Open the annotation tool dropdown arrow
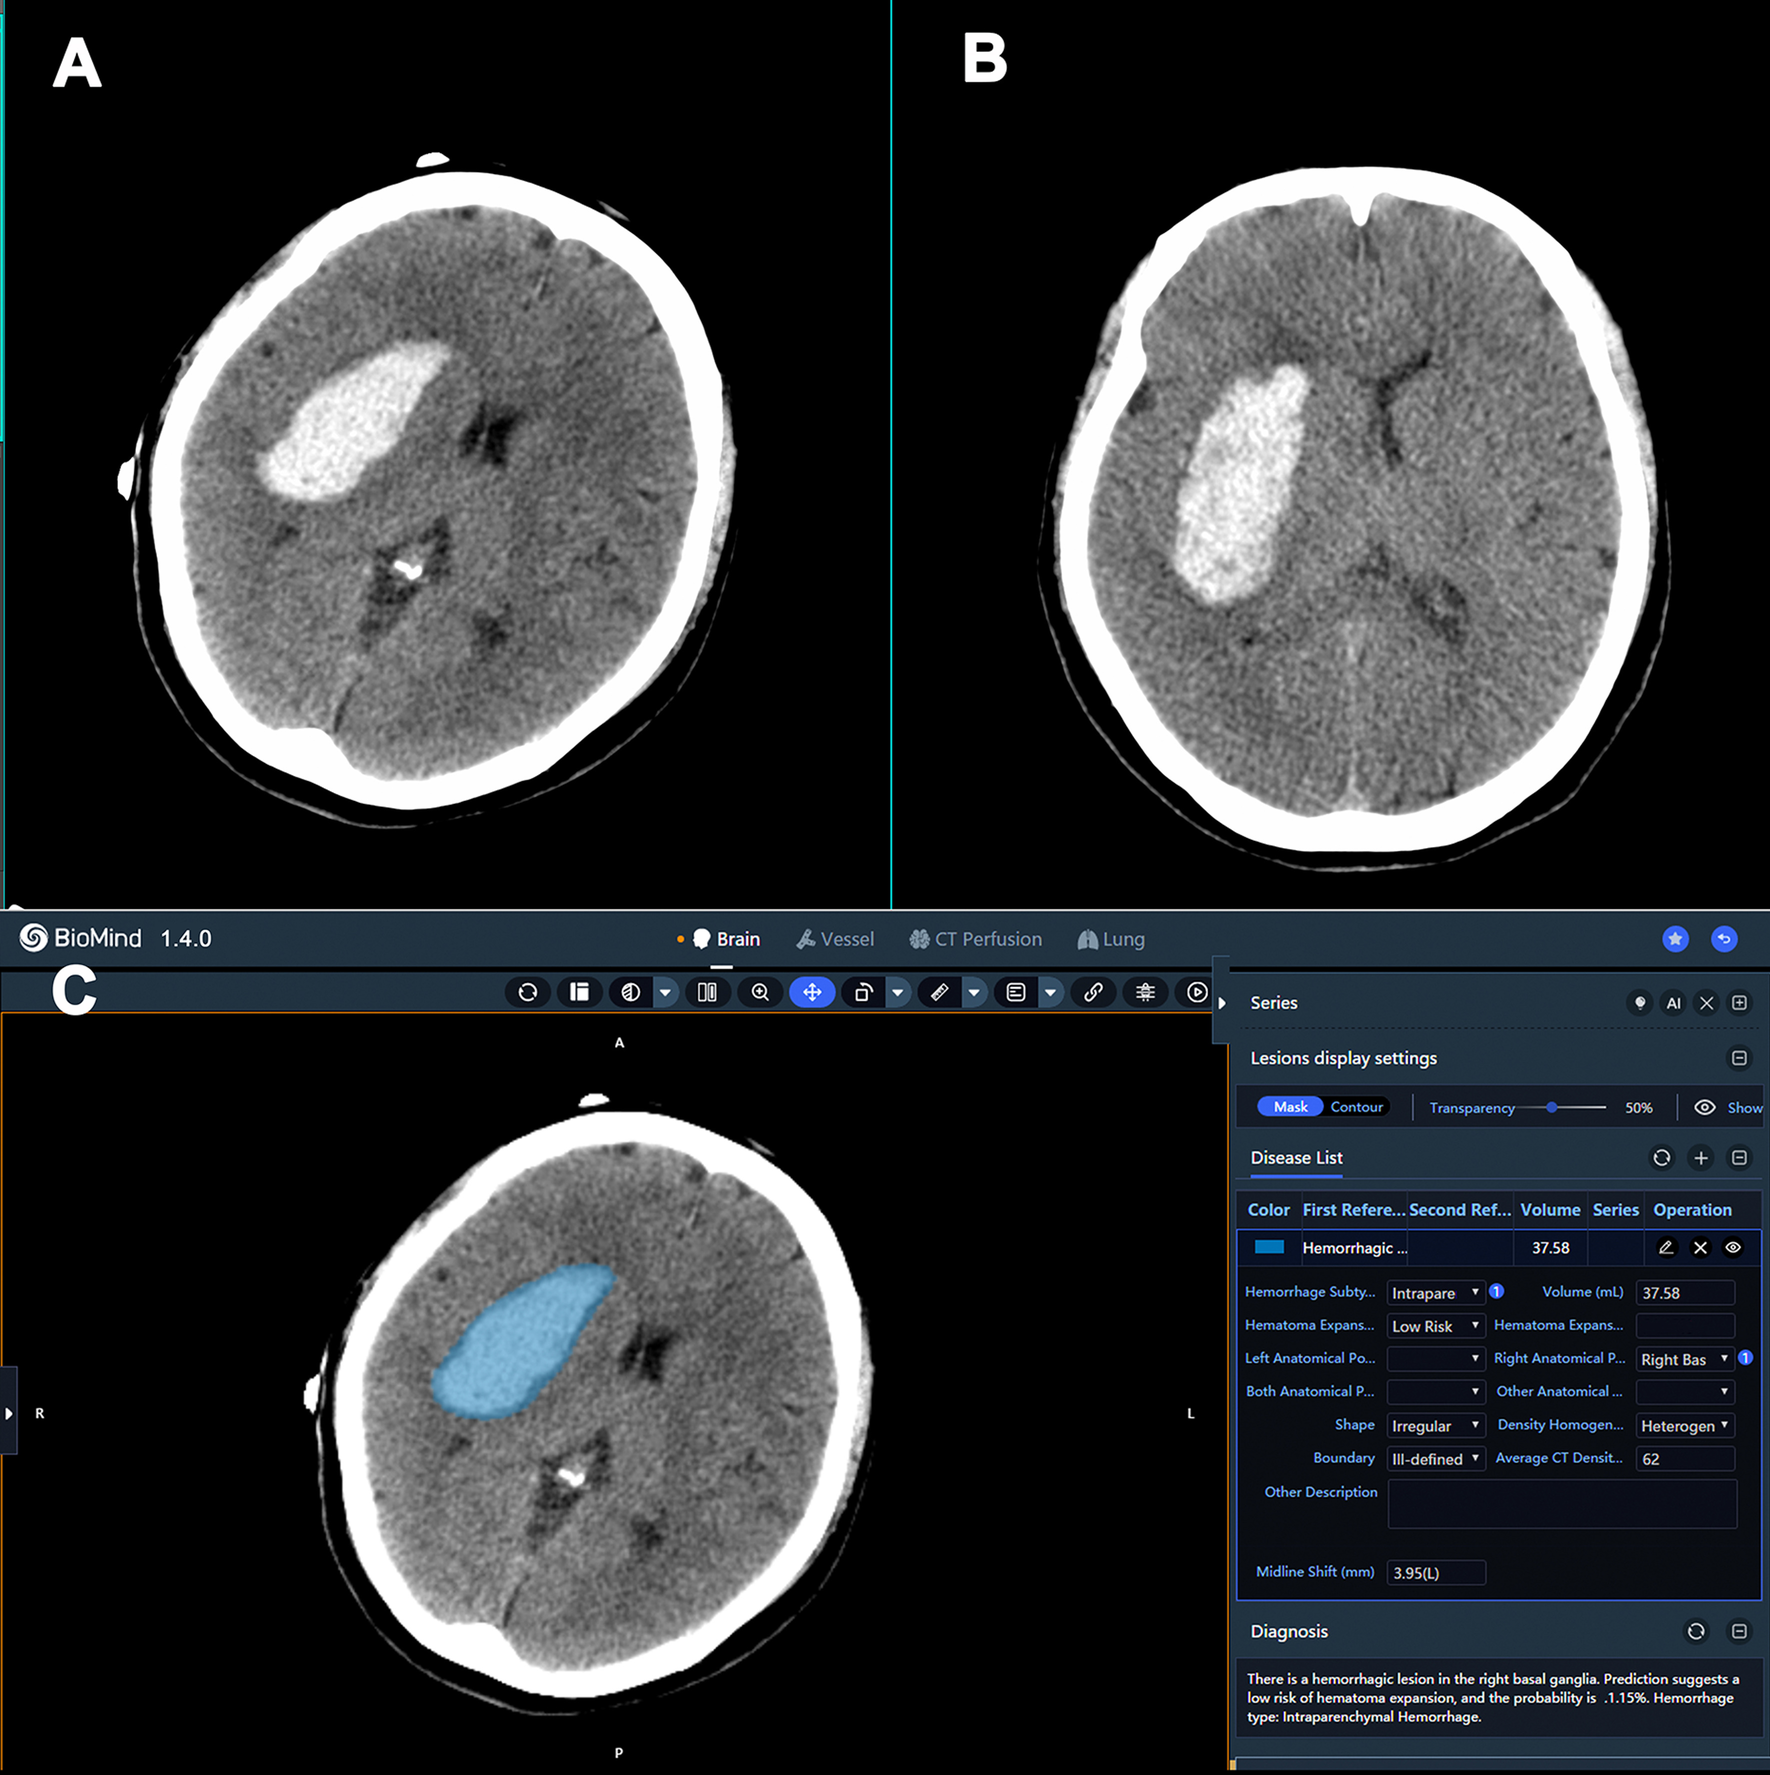 point(1050,992)
